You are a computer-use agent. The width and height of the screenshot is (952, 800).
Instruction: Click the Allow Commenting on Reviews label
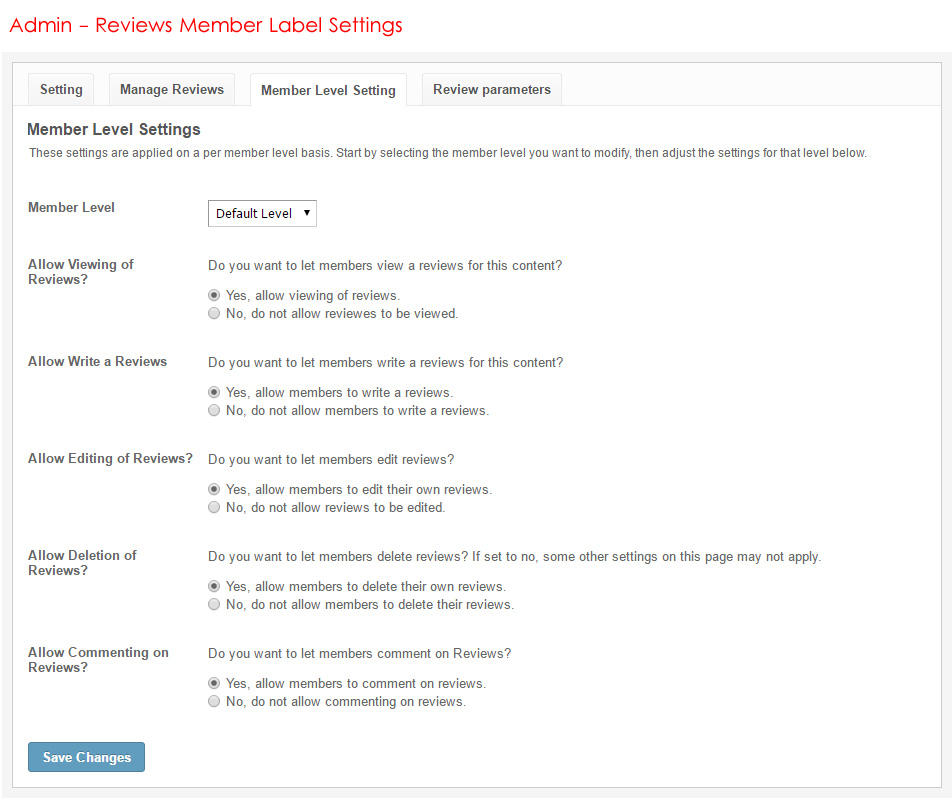[98, 660]
